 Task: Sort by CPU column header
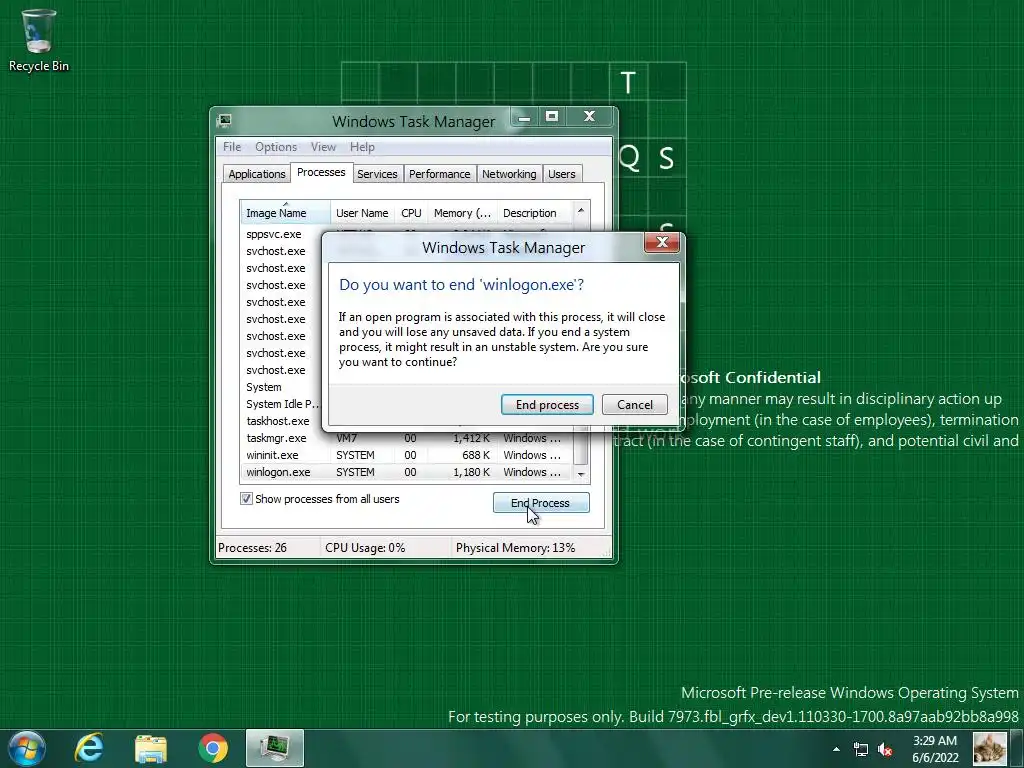click(x=411, y=213)
